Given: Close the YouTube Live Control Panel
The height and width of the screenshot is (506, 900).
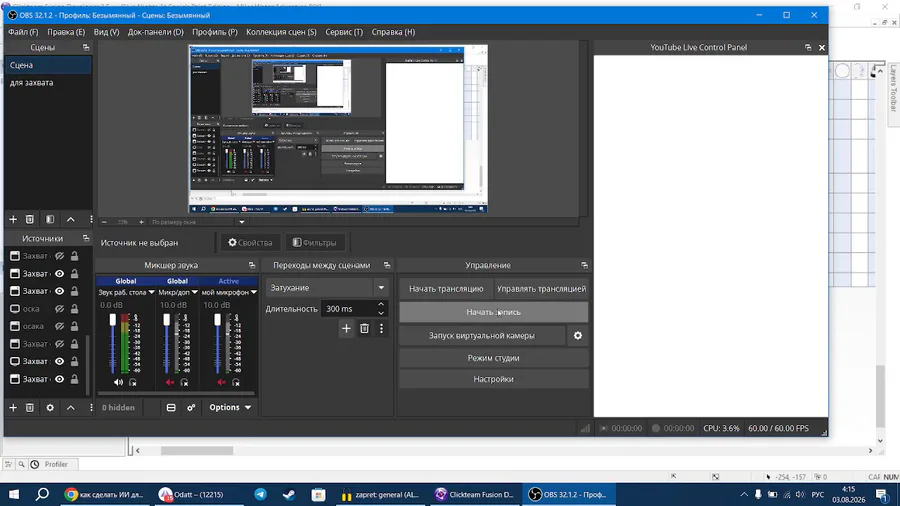Looking at the screenshot, I should pyautogui.click(x=821, y=48).
